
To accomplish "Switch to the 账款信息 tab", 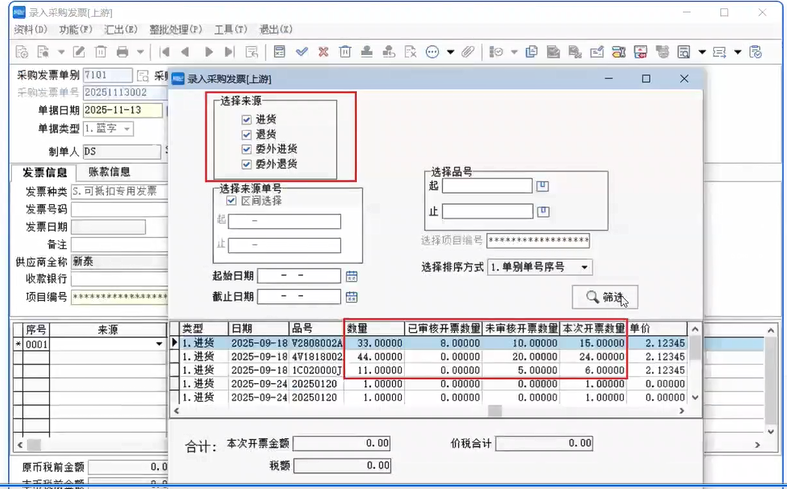I will click(x=109, y=172).
